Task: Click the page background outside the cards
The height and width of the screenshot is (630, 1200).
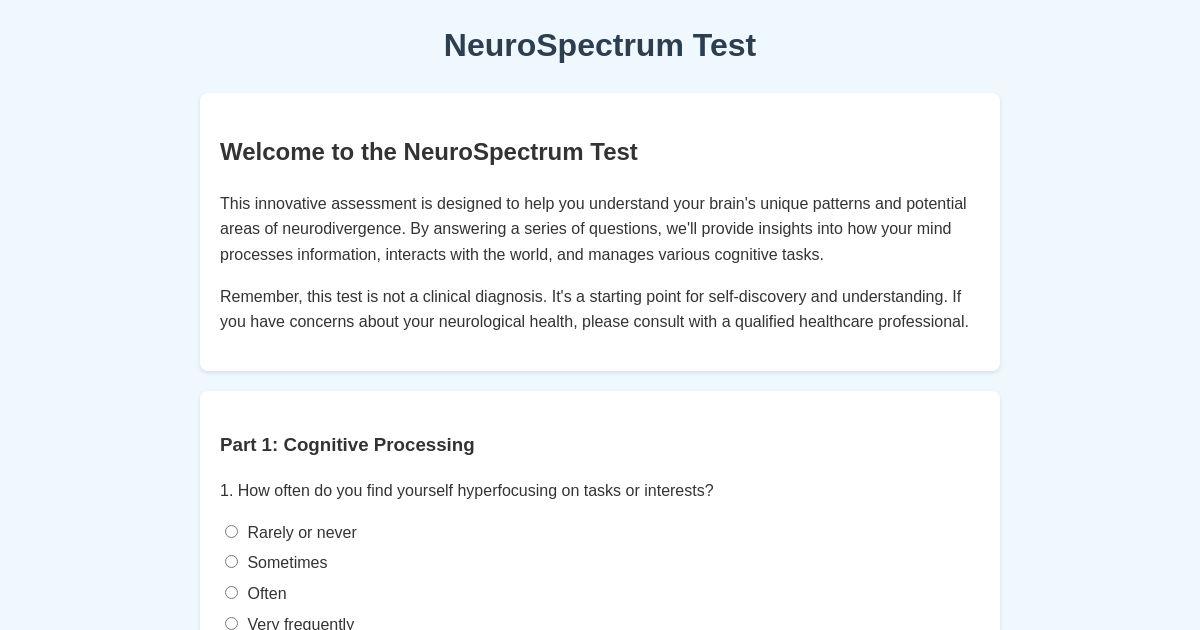Action: [100, 400]
